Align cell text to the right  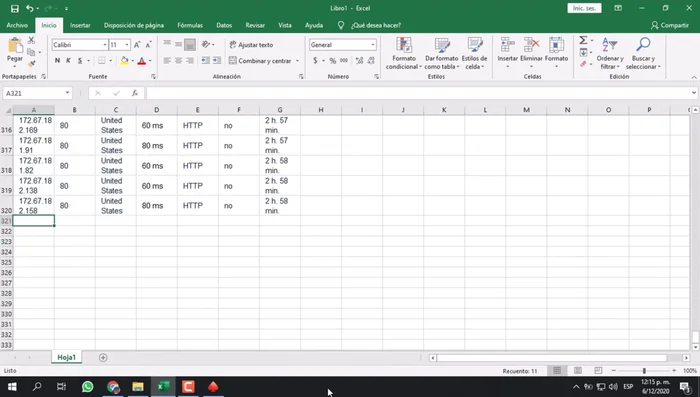[x=190, y=61]
